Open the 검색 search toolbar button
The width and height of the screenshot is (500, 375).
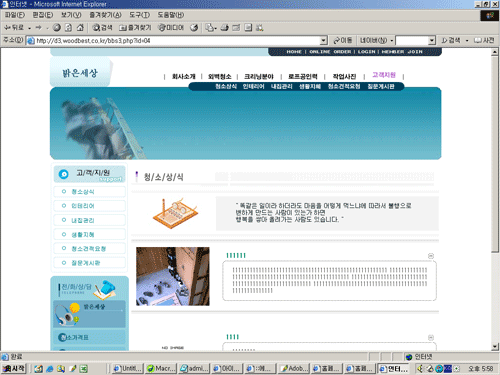pyautogui.click(x=102, y=28)
